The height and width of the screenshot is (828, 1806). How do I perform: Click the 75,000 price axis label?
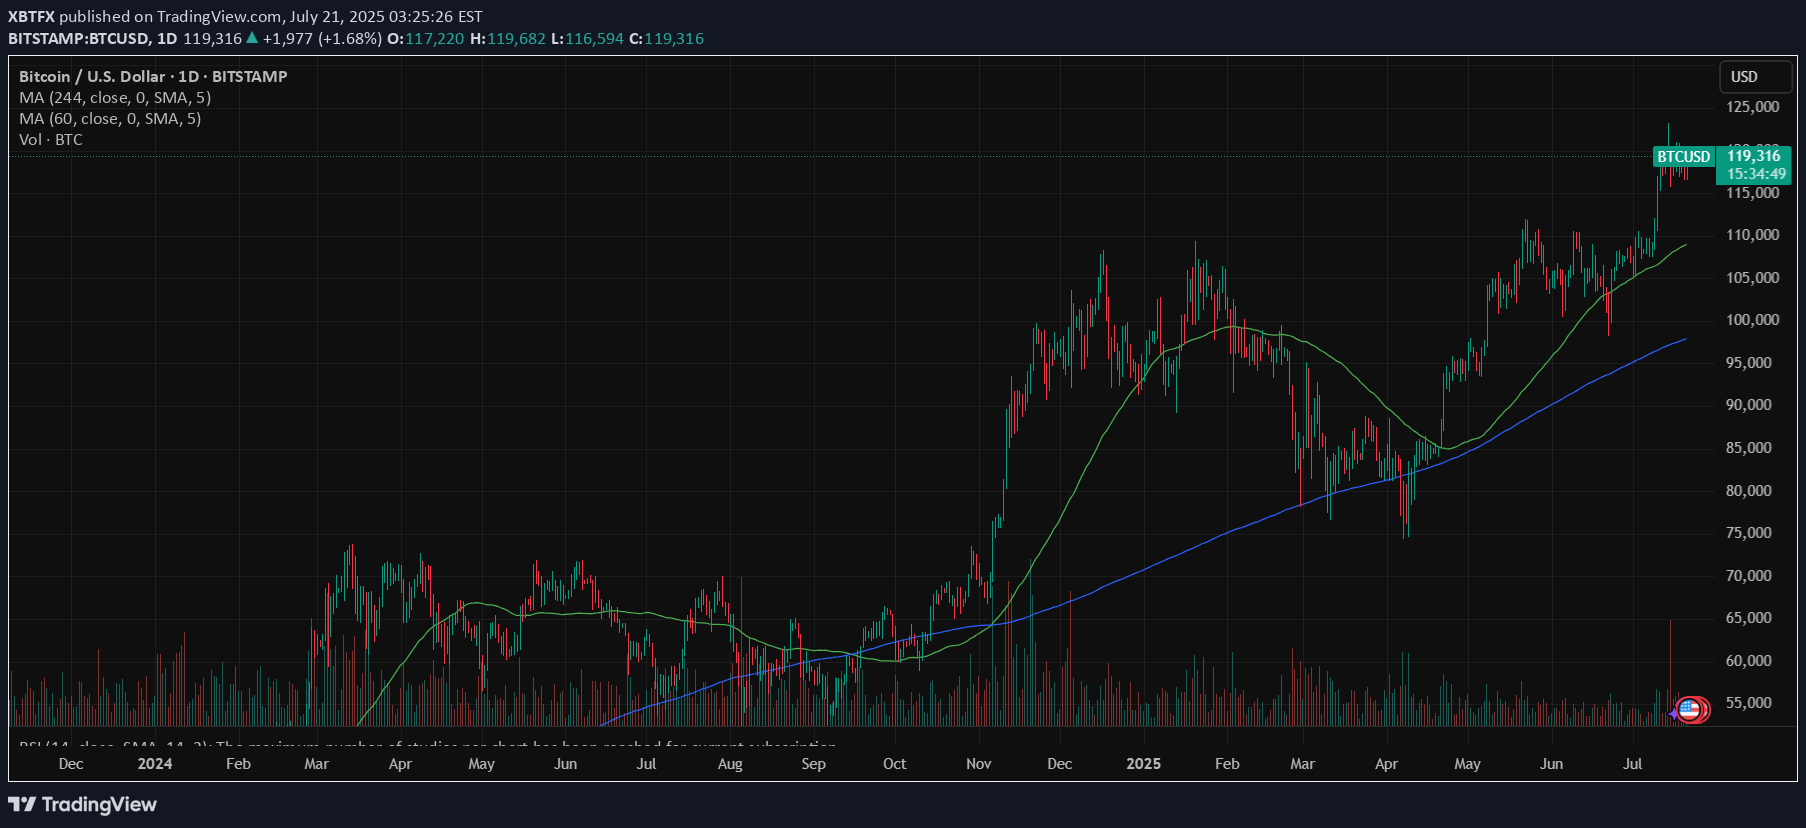1749,533
